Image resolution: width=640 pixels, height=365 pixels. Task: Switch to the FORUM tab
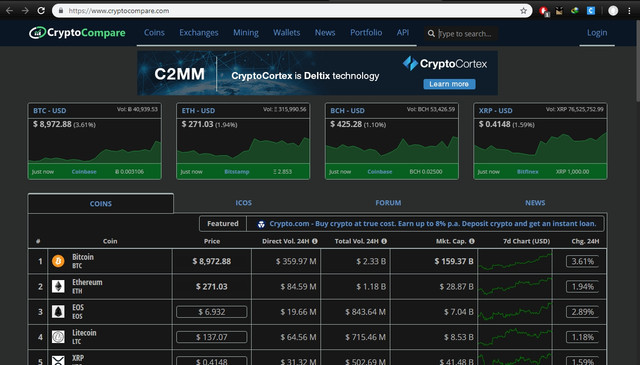coord(388,203)
